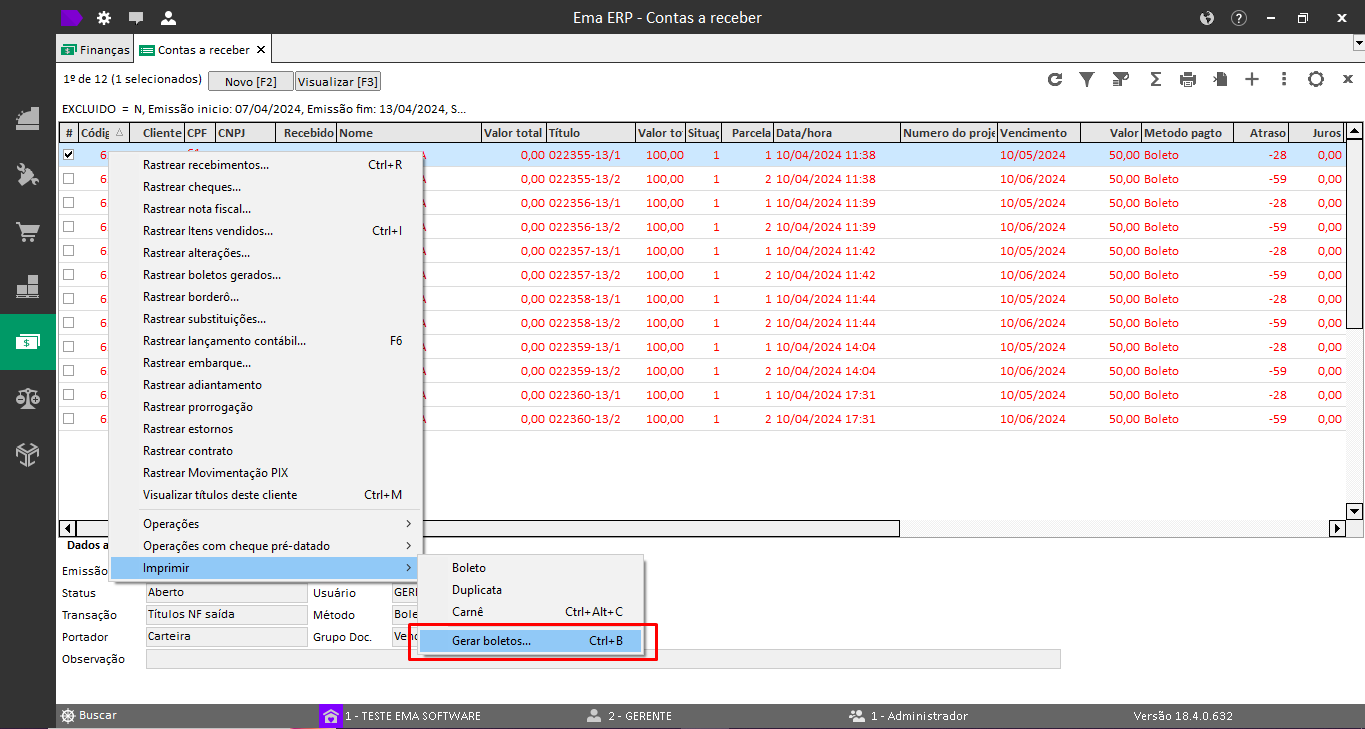Open the user profile icon

(168, 18)
